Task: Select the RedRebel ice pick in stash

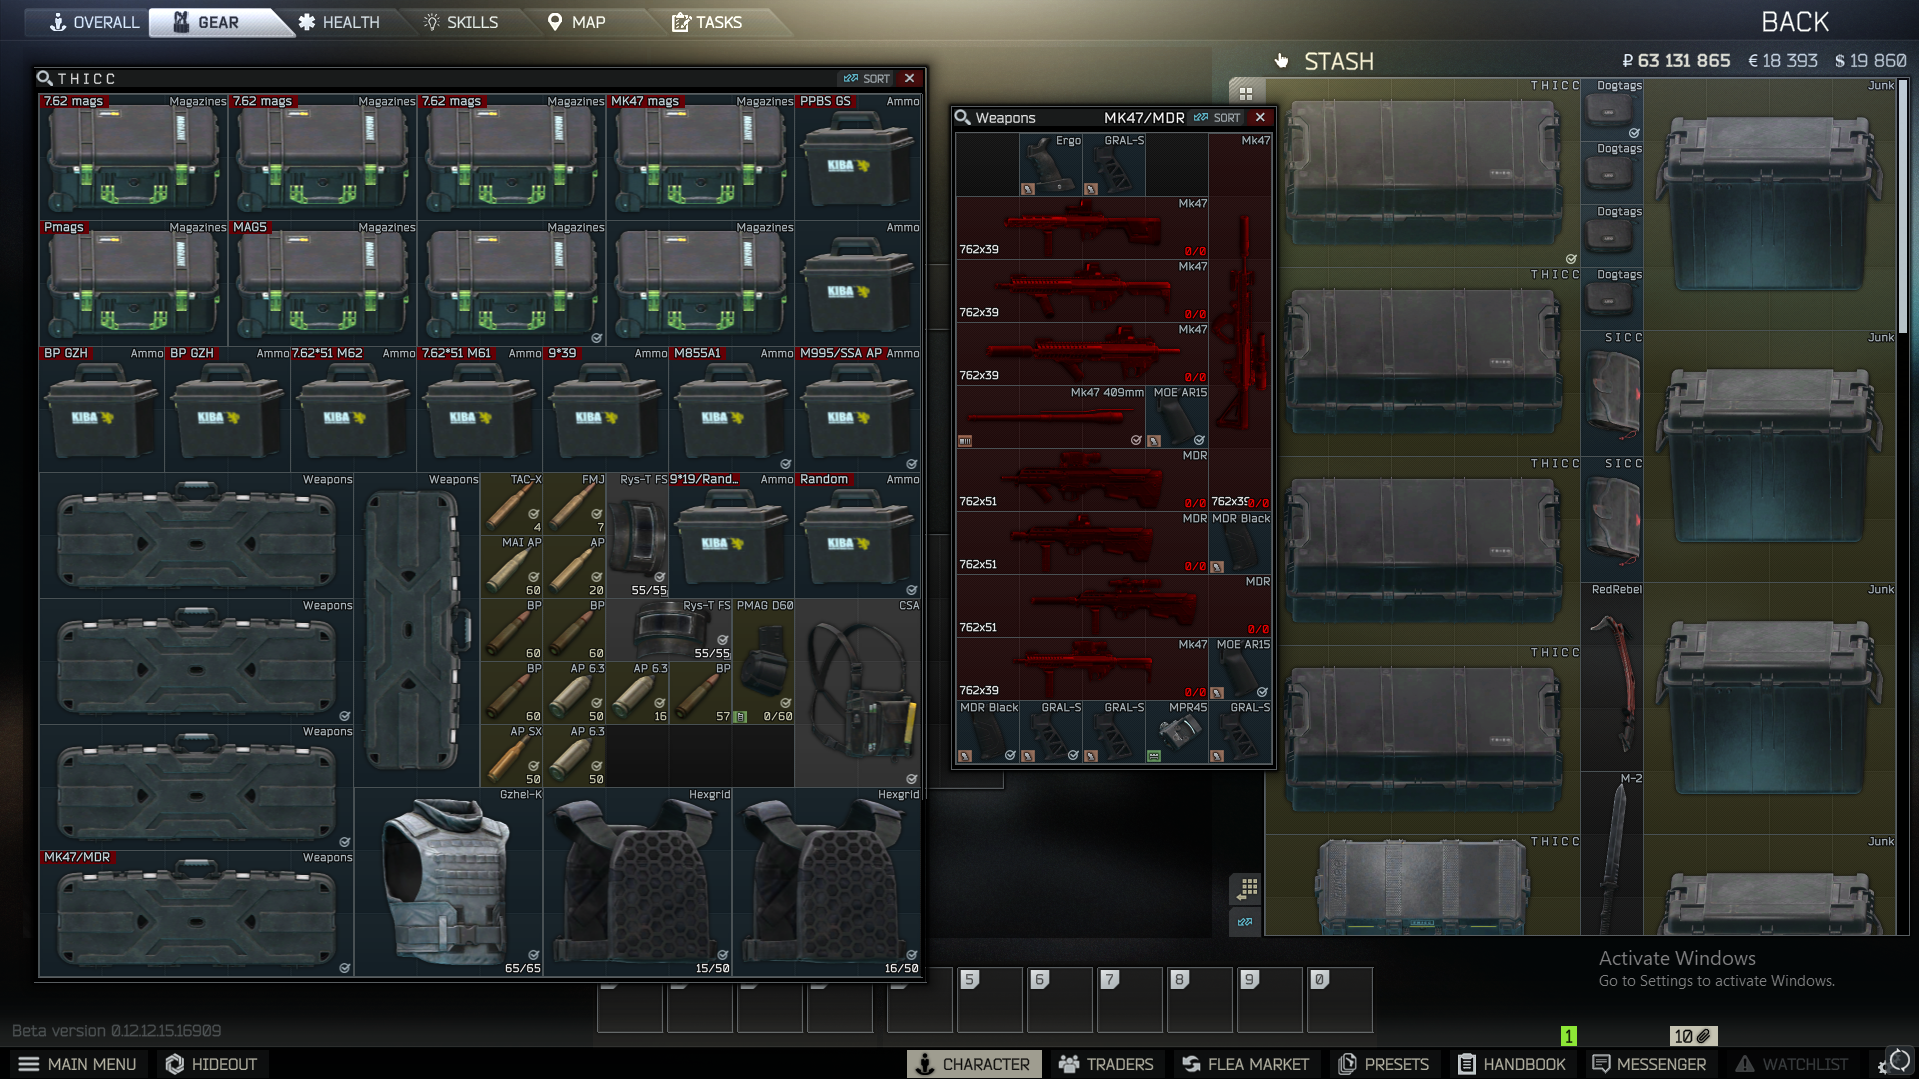Action: (x=1612, y=677)
